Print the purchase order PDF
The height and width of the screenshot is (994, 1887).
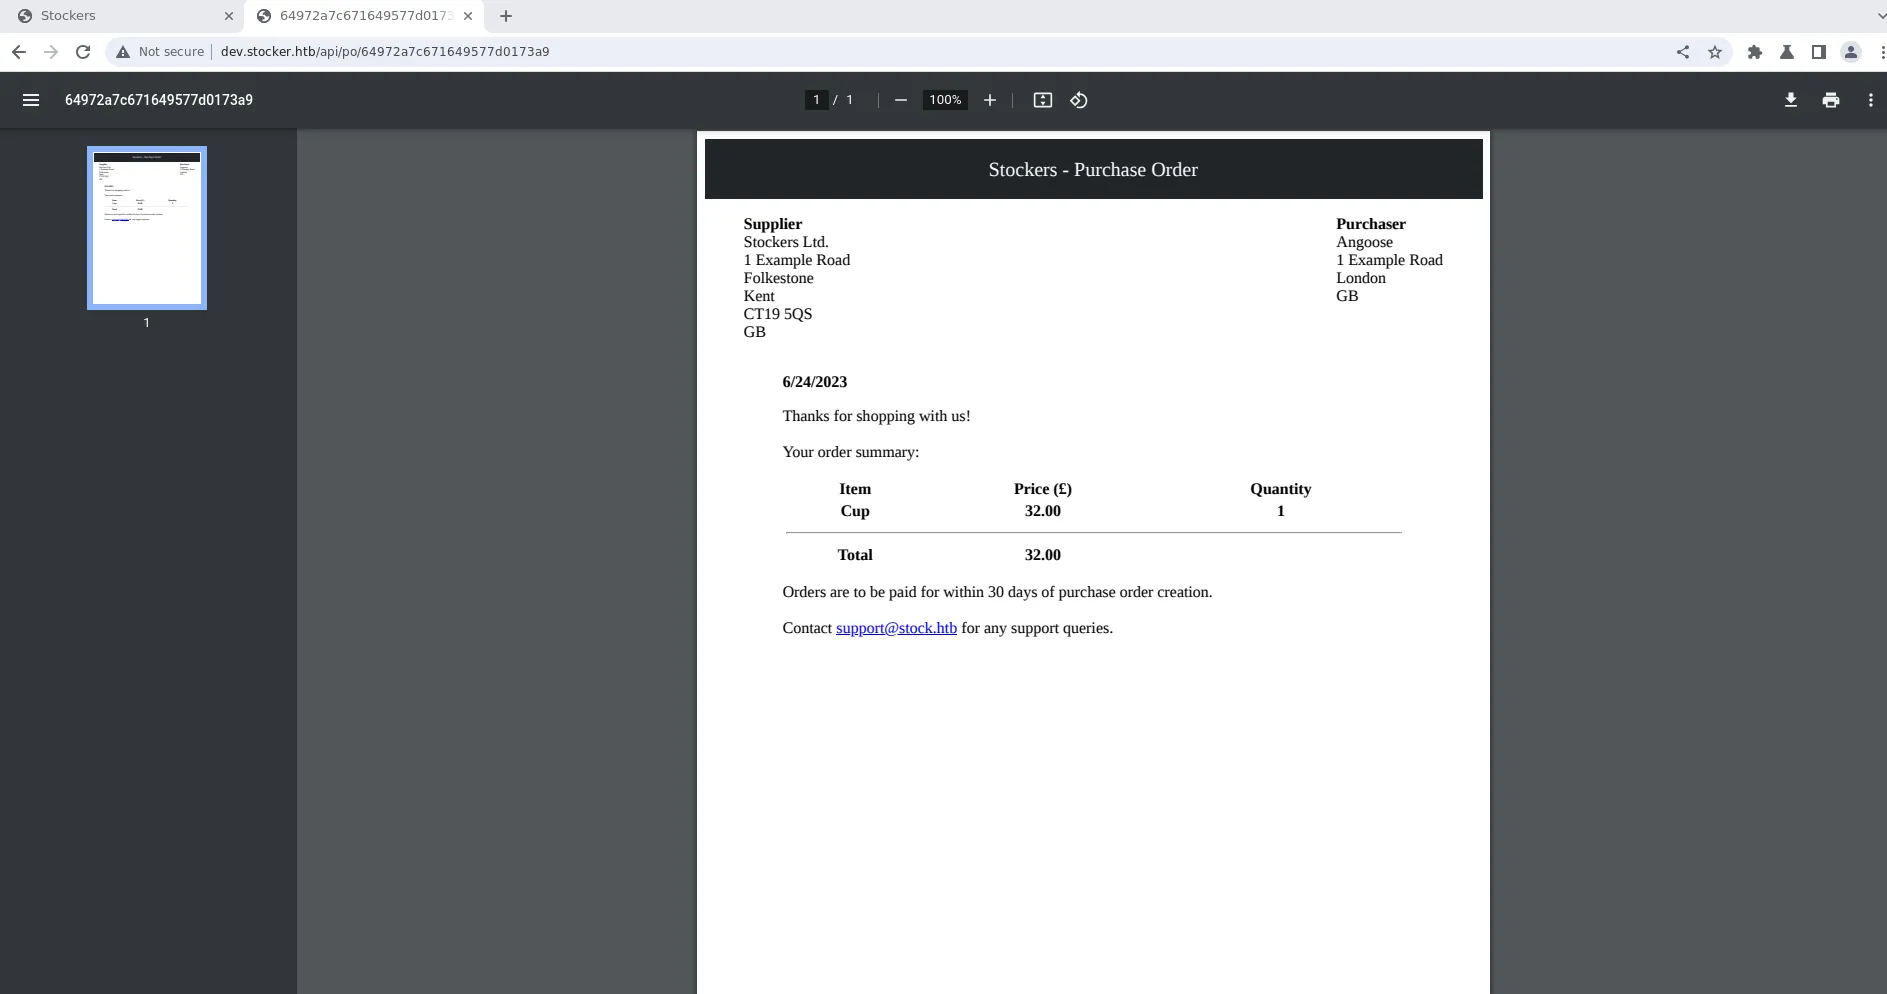click(x=1831, y=100)
